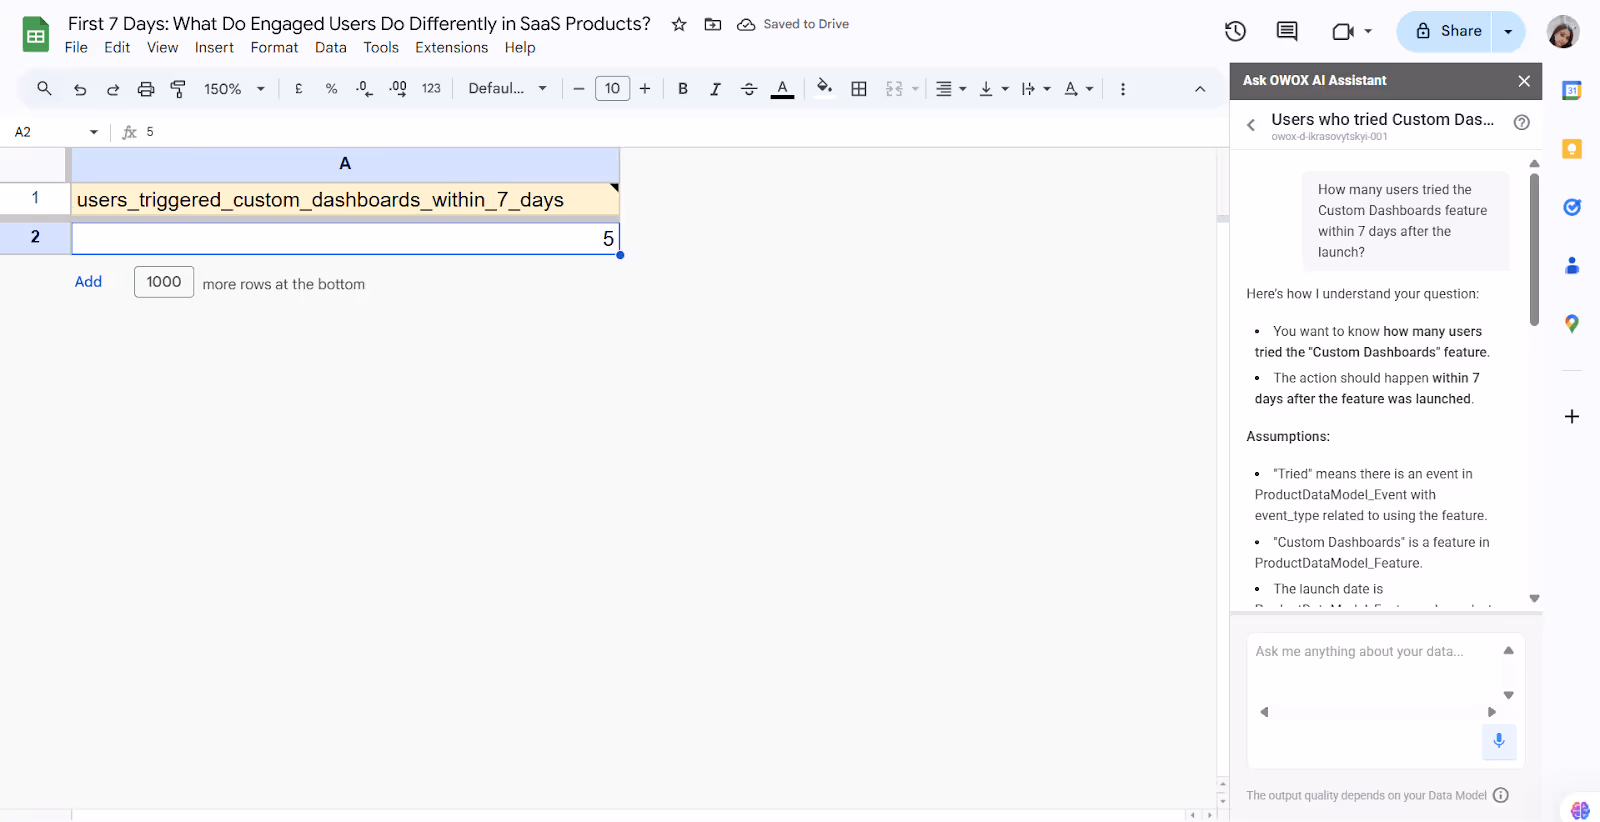Toggle strikethrough formatting

749,89
